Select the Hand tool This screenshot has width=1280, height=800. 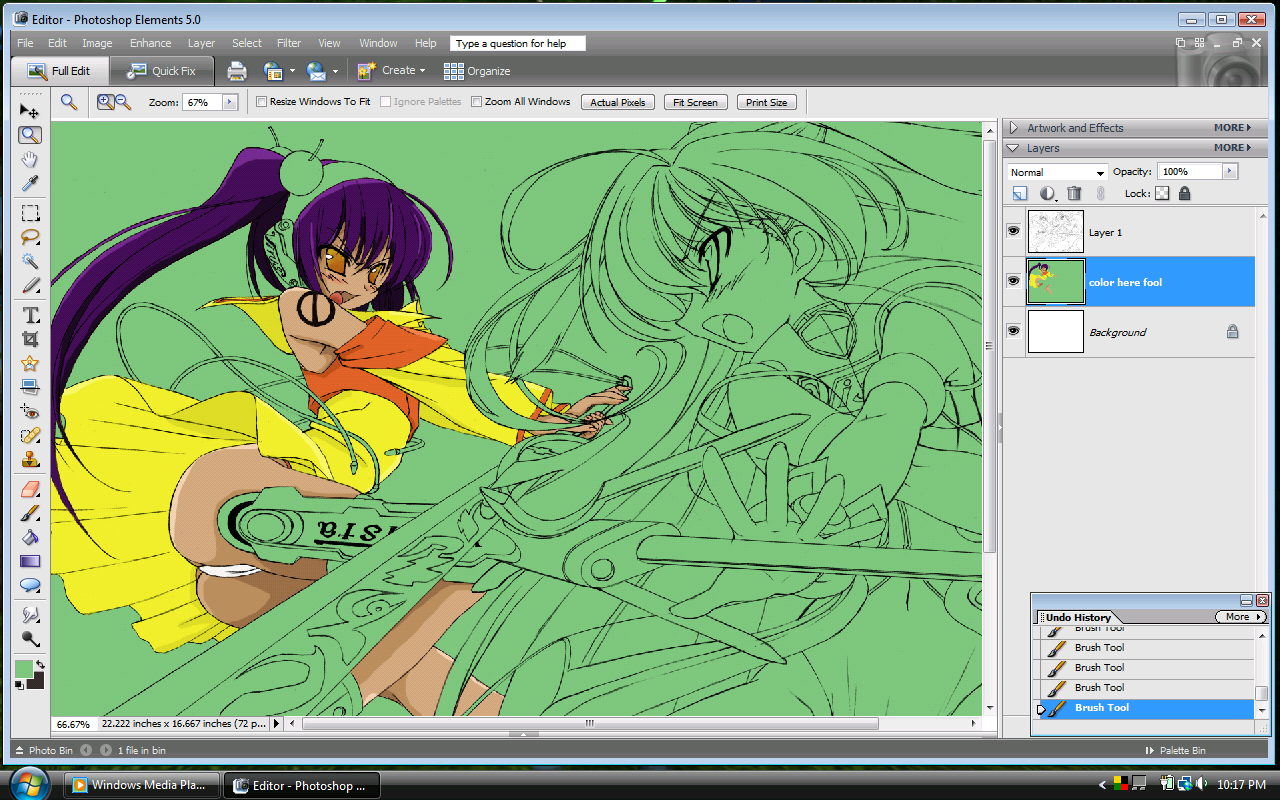30,160
